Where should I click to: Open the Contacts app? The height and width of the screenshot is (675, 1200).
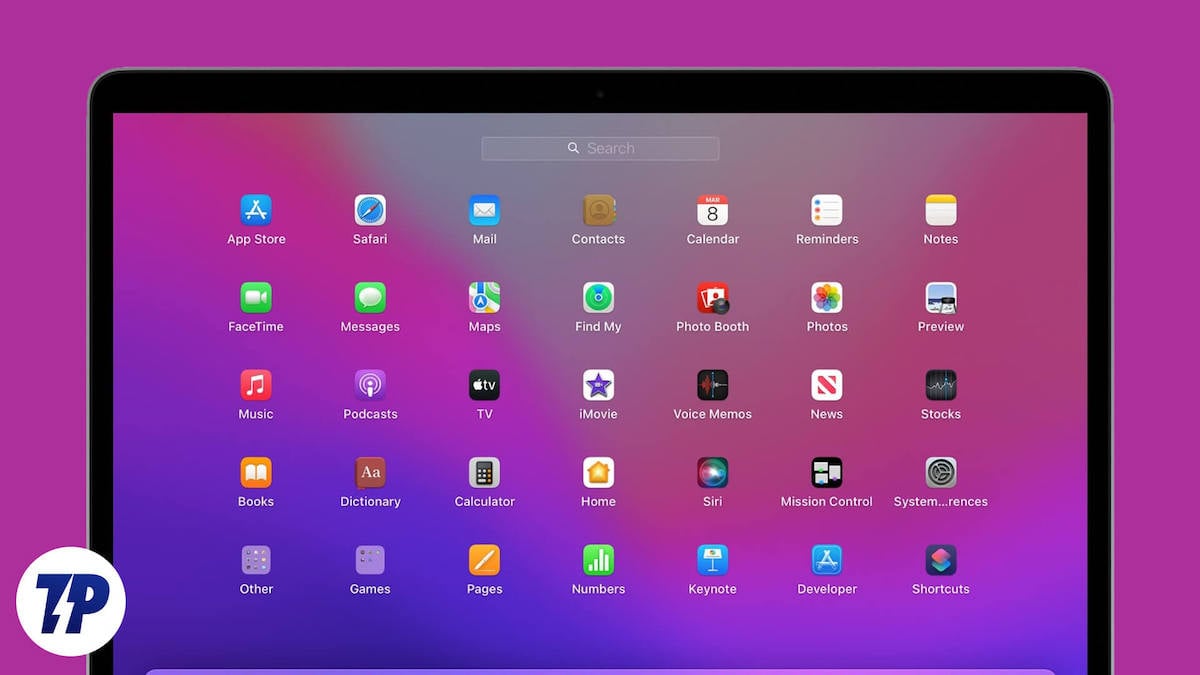tap(598, 210)
